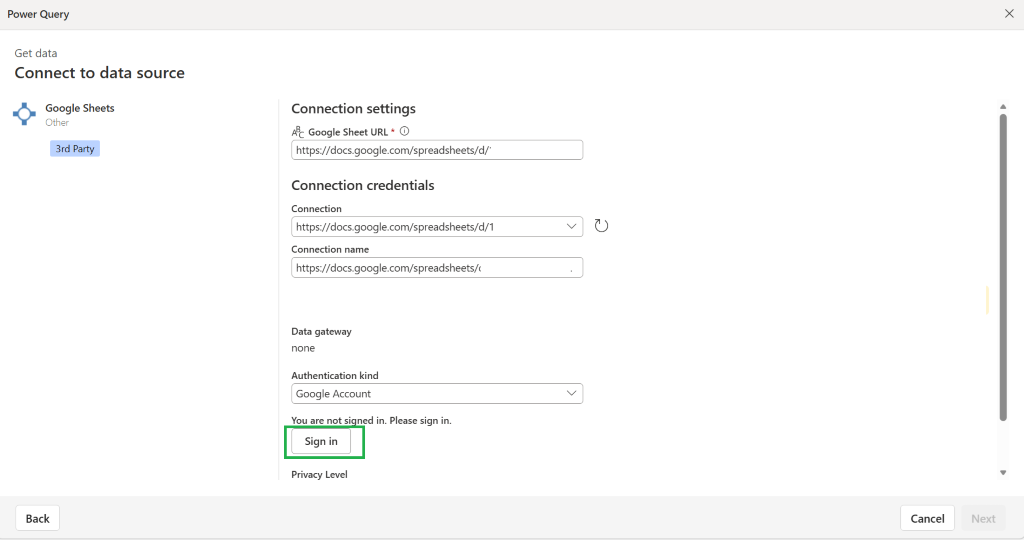
Task: Click the 'Other' category text
Action: click(57, 123)
